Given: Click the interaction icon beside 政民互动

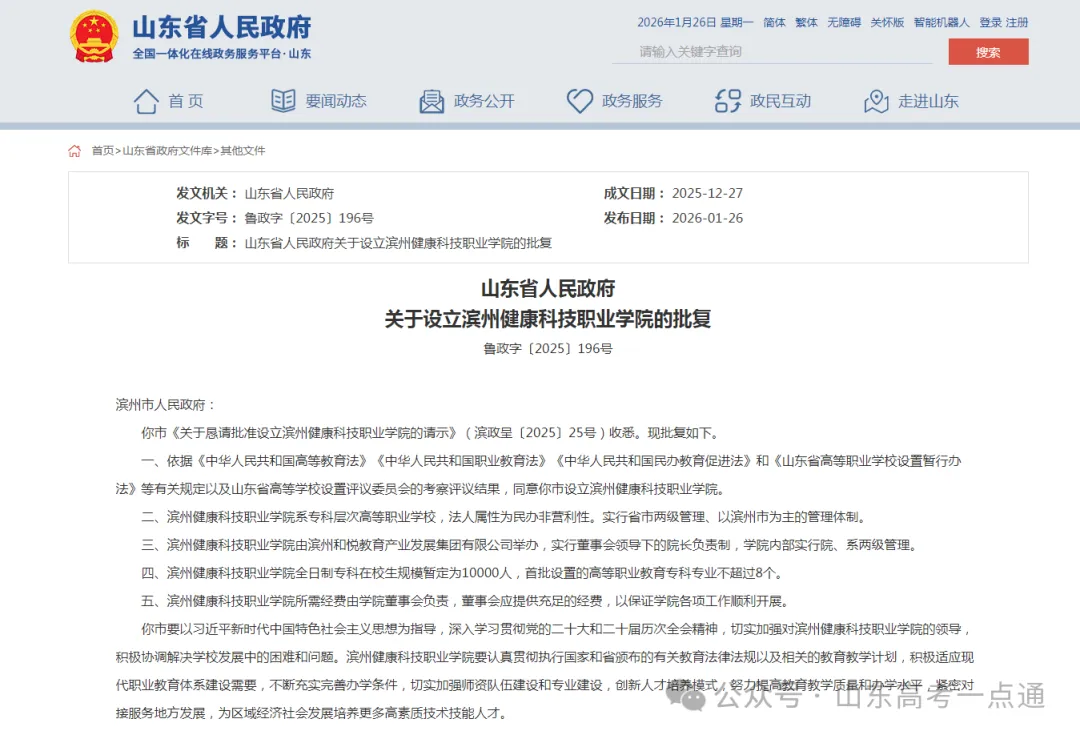Looking at the screenshot, I should (x=728, y=101).
